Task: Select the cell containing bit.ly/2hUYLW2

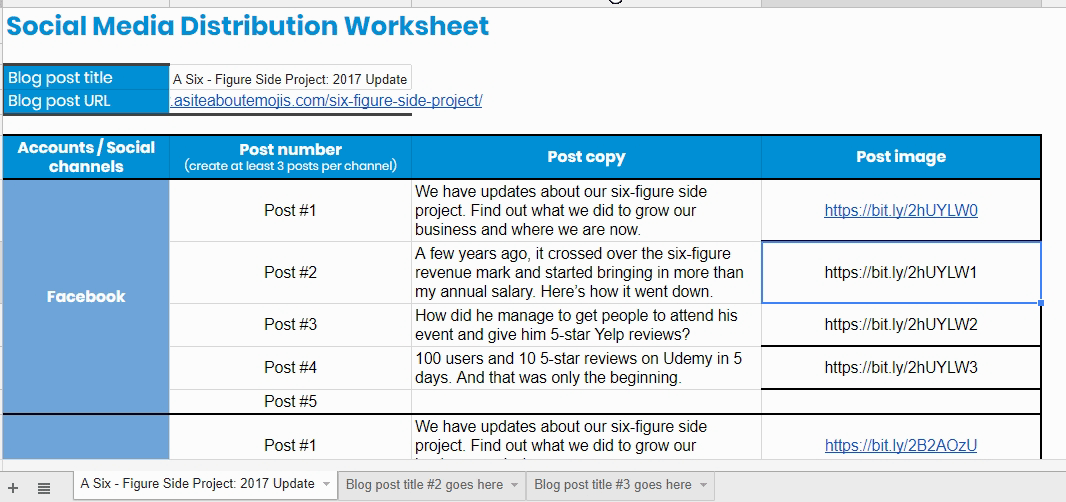Action: pyautogui.click(x=900, y=325)
